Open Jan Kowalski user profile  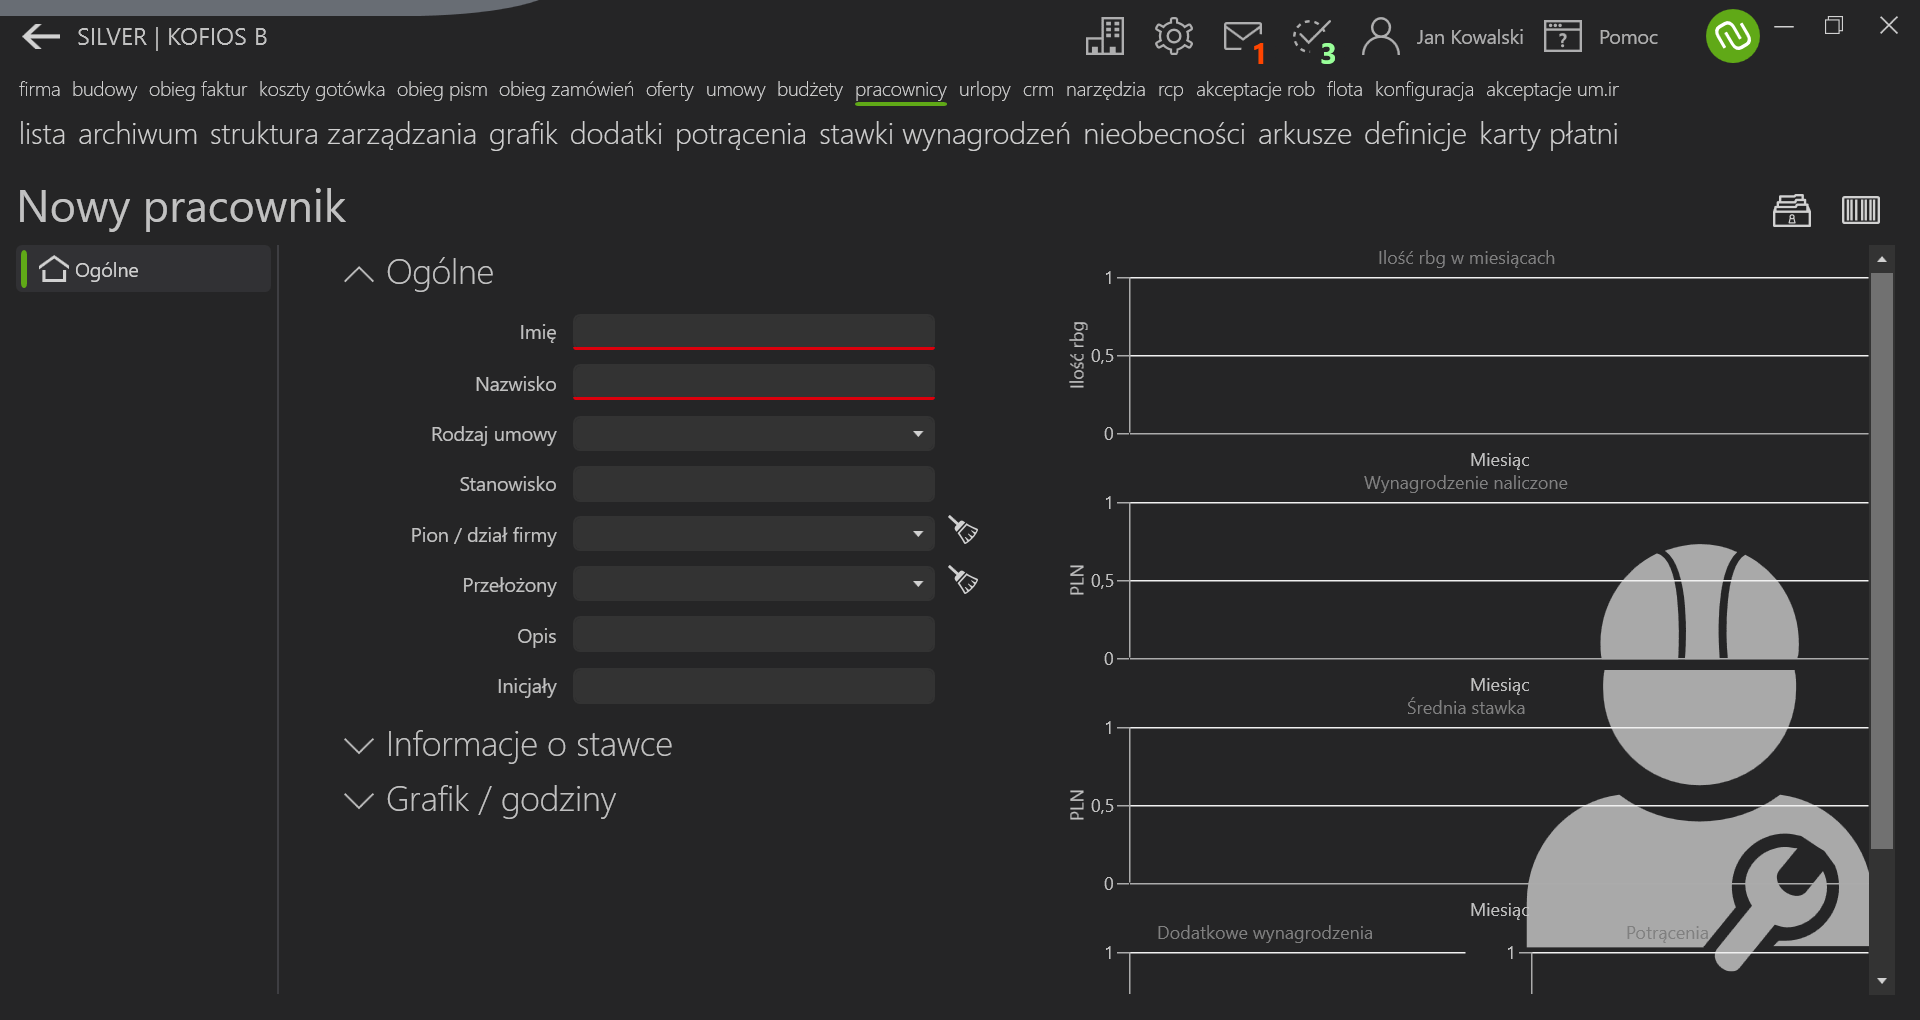pos(1443,37)
